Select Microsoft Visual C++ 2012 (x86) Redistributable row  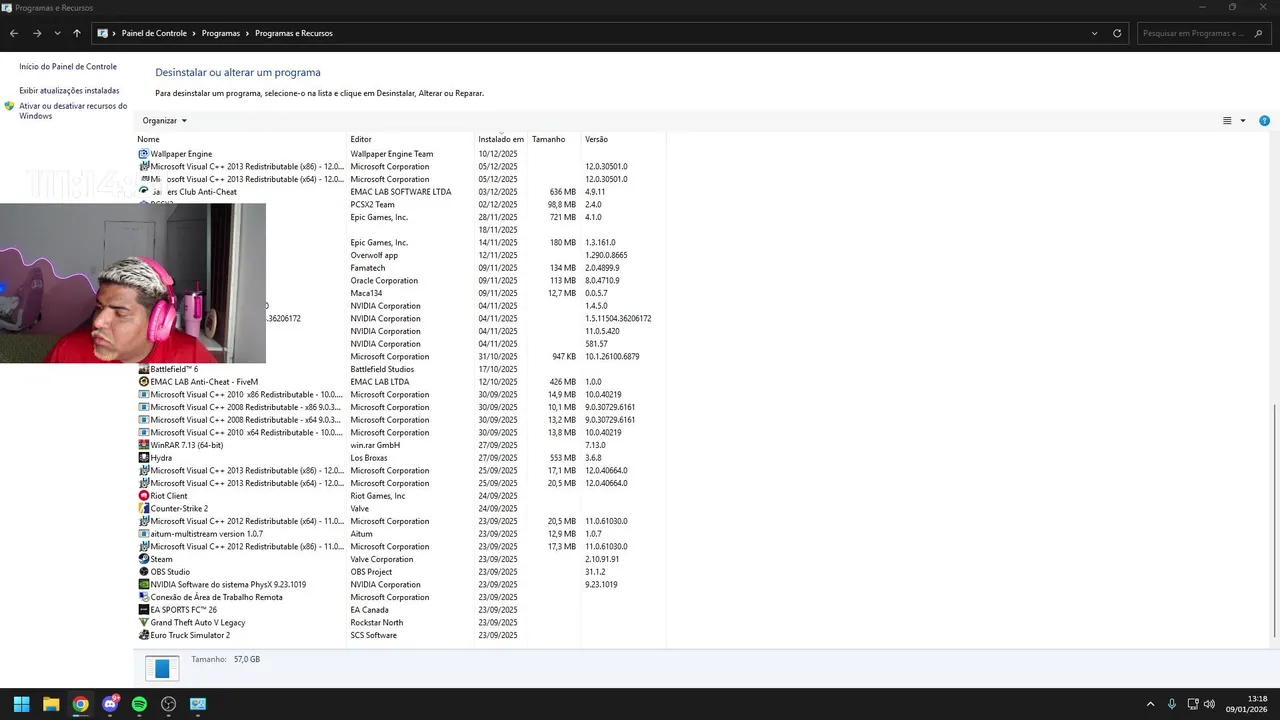tap(400, 546)
